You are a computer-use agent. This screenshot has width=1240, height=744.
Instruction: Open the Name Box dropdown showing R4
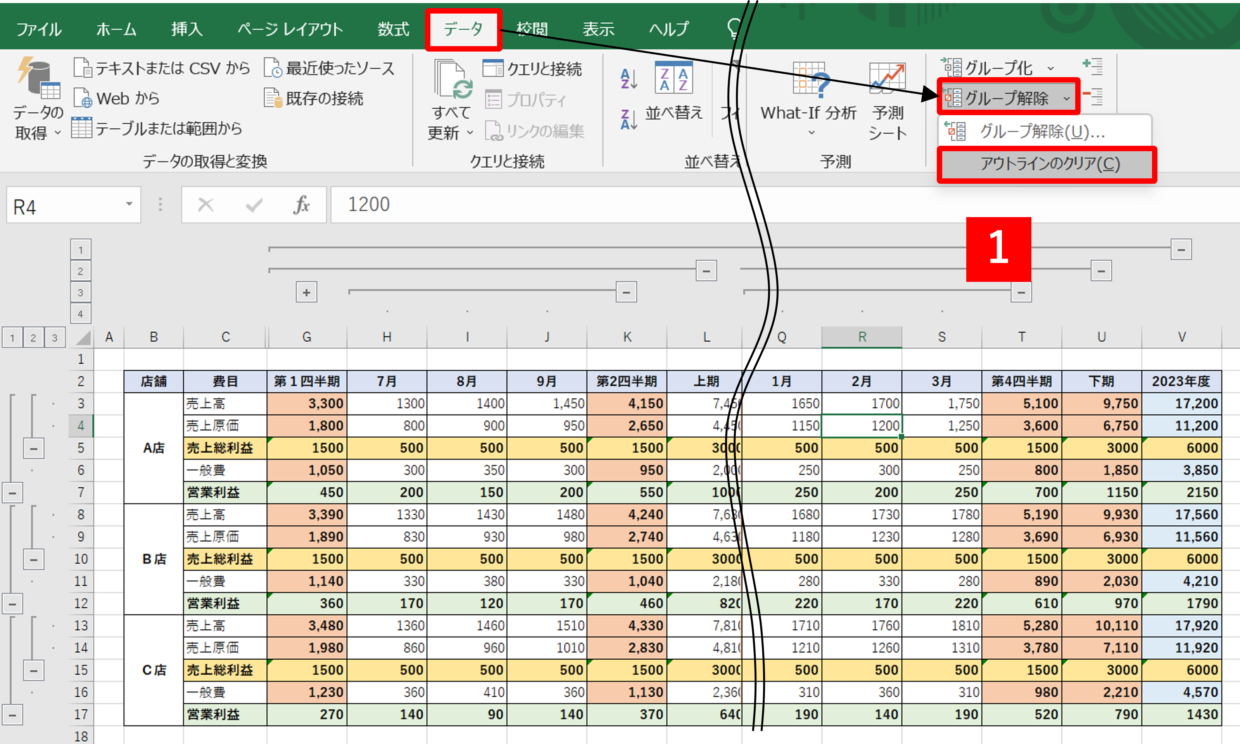coord(129,205)
